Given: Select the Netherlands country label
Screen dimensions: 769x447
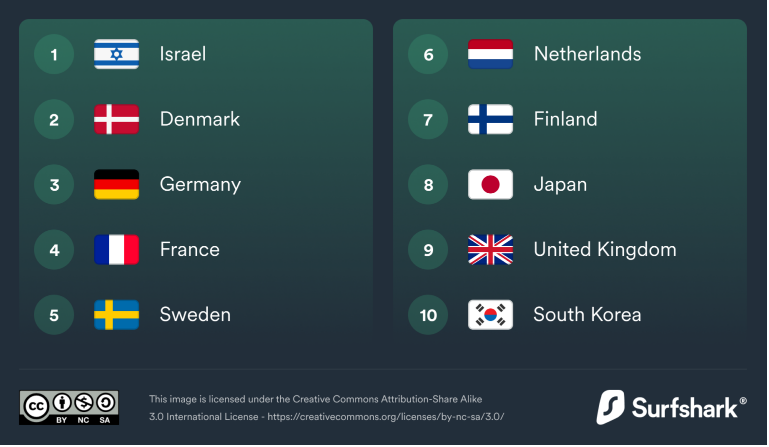Looking at the screenshot, I should (588, 54).
